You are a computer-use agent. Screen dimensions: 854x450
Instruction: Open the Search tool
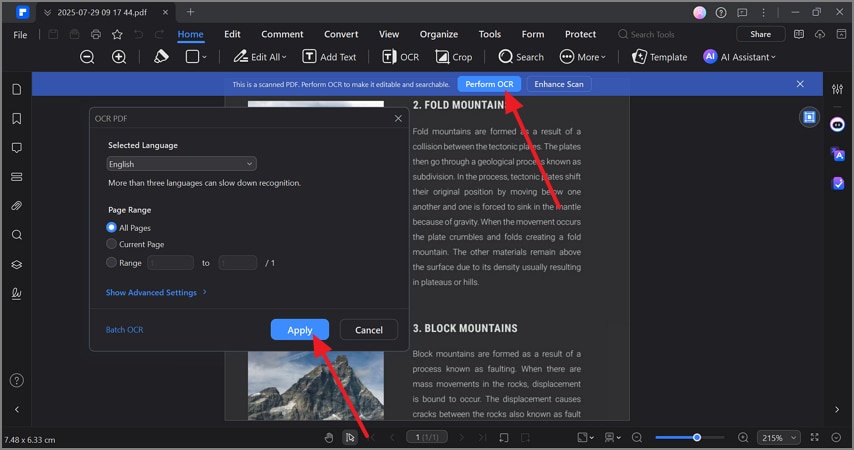[x=521, y=57]
